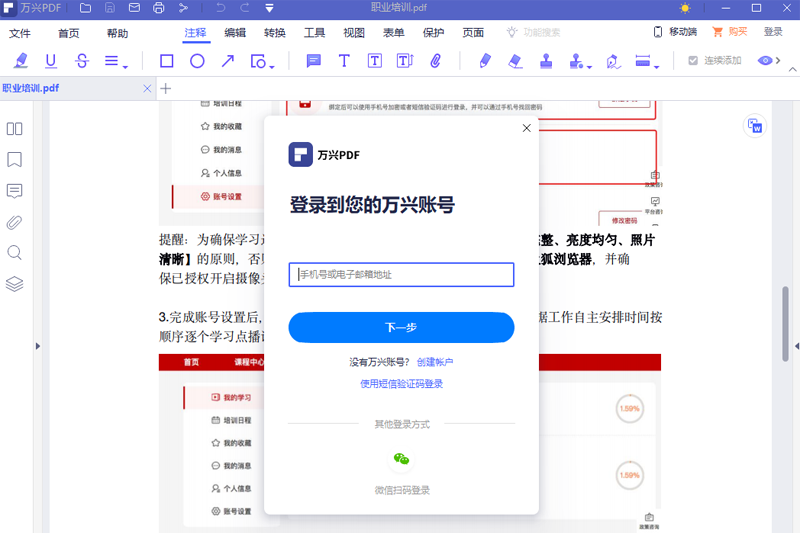800x533 pixels.
Task: Switch to the 页面 tab
Action: pos(473,33)
